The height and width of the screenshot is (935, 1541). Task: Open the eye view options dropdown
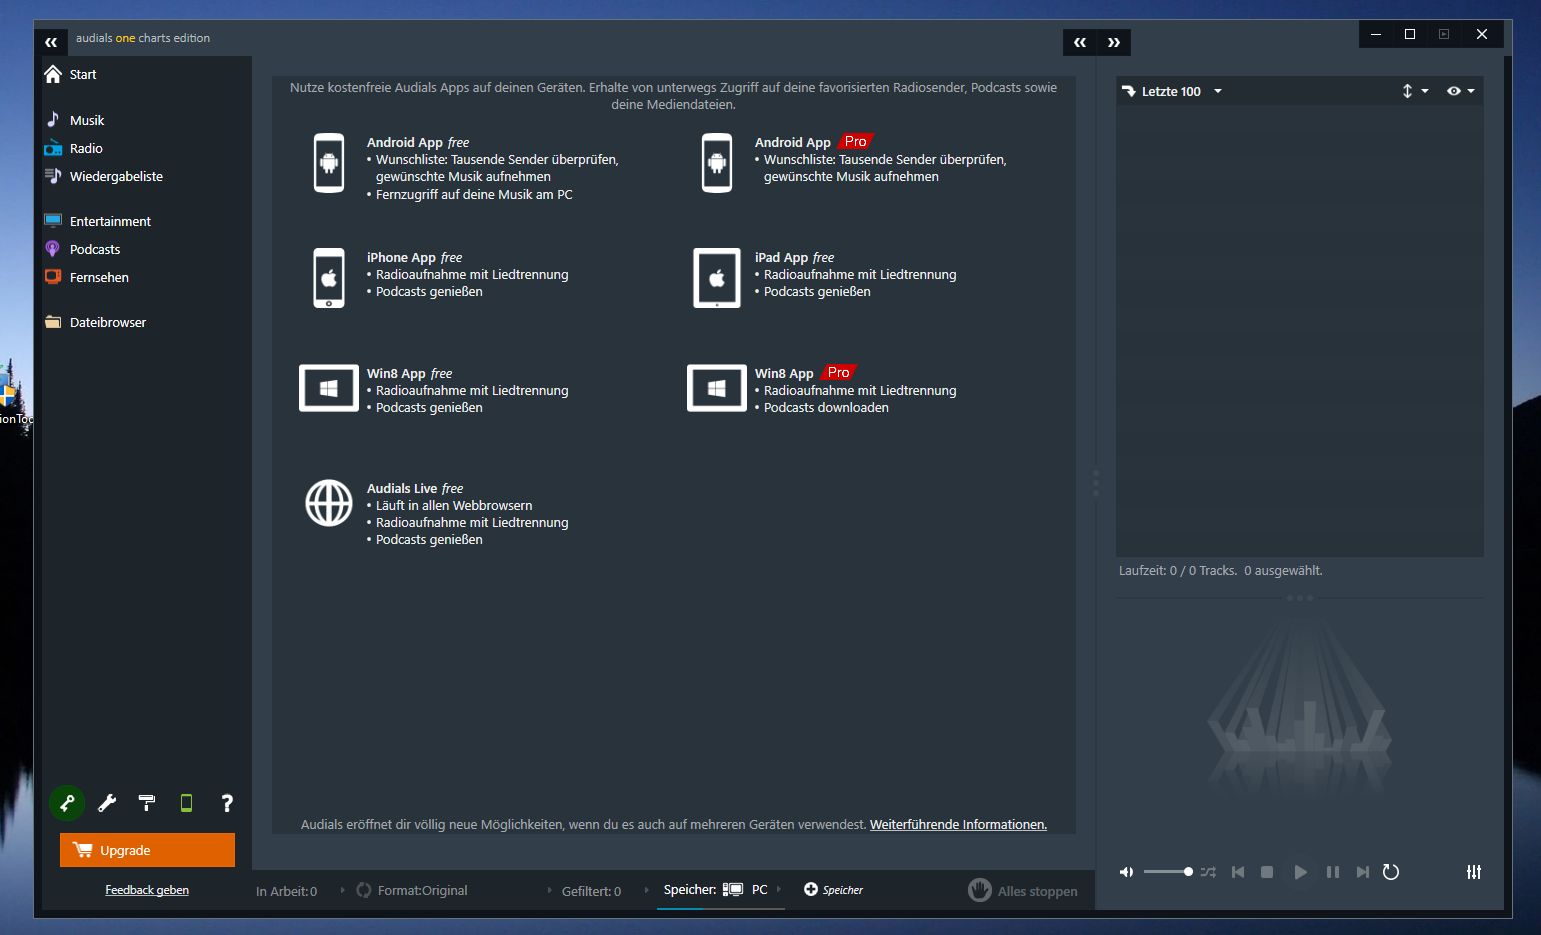pos(1461,91)
